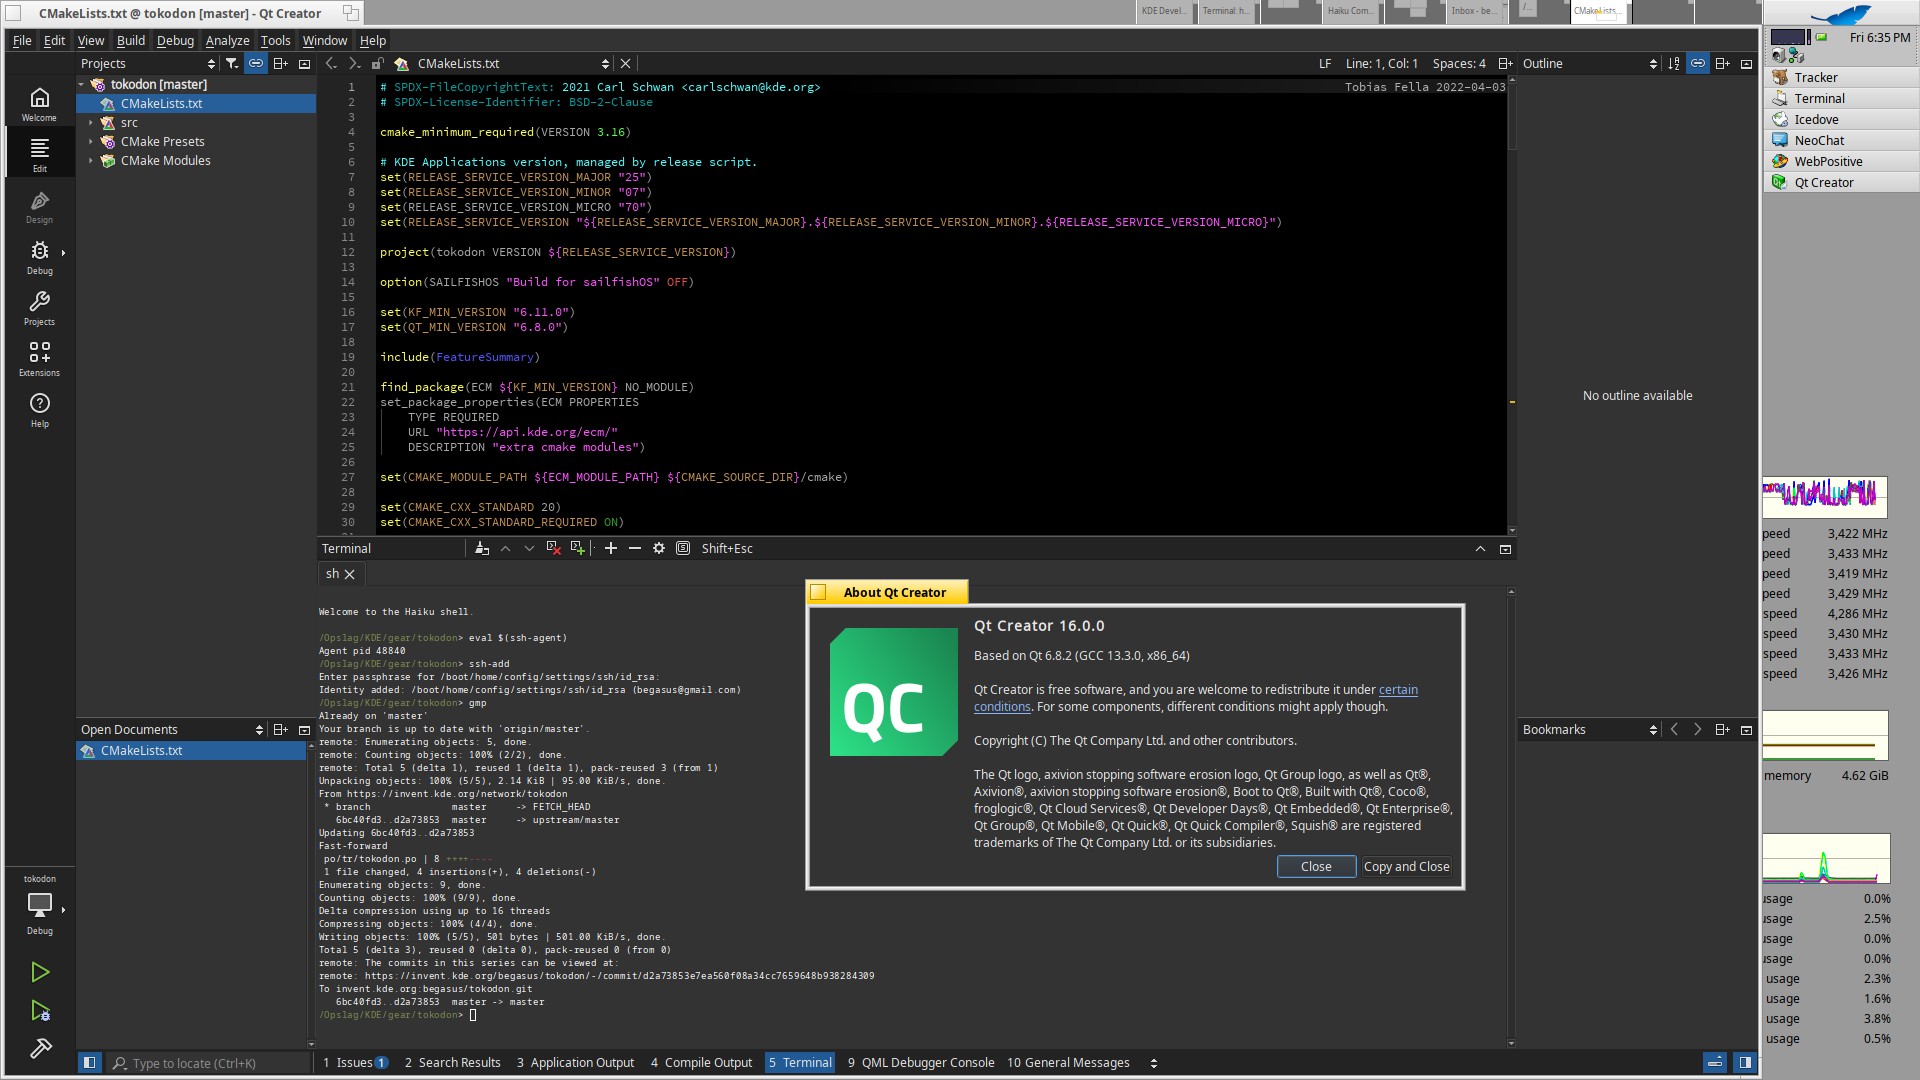Click LF line ending selector
Viewport: 1920px width, 1080px height.
pyautogui.click(x=1325, y=63)
